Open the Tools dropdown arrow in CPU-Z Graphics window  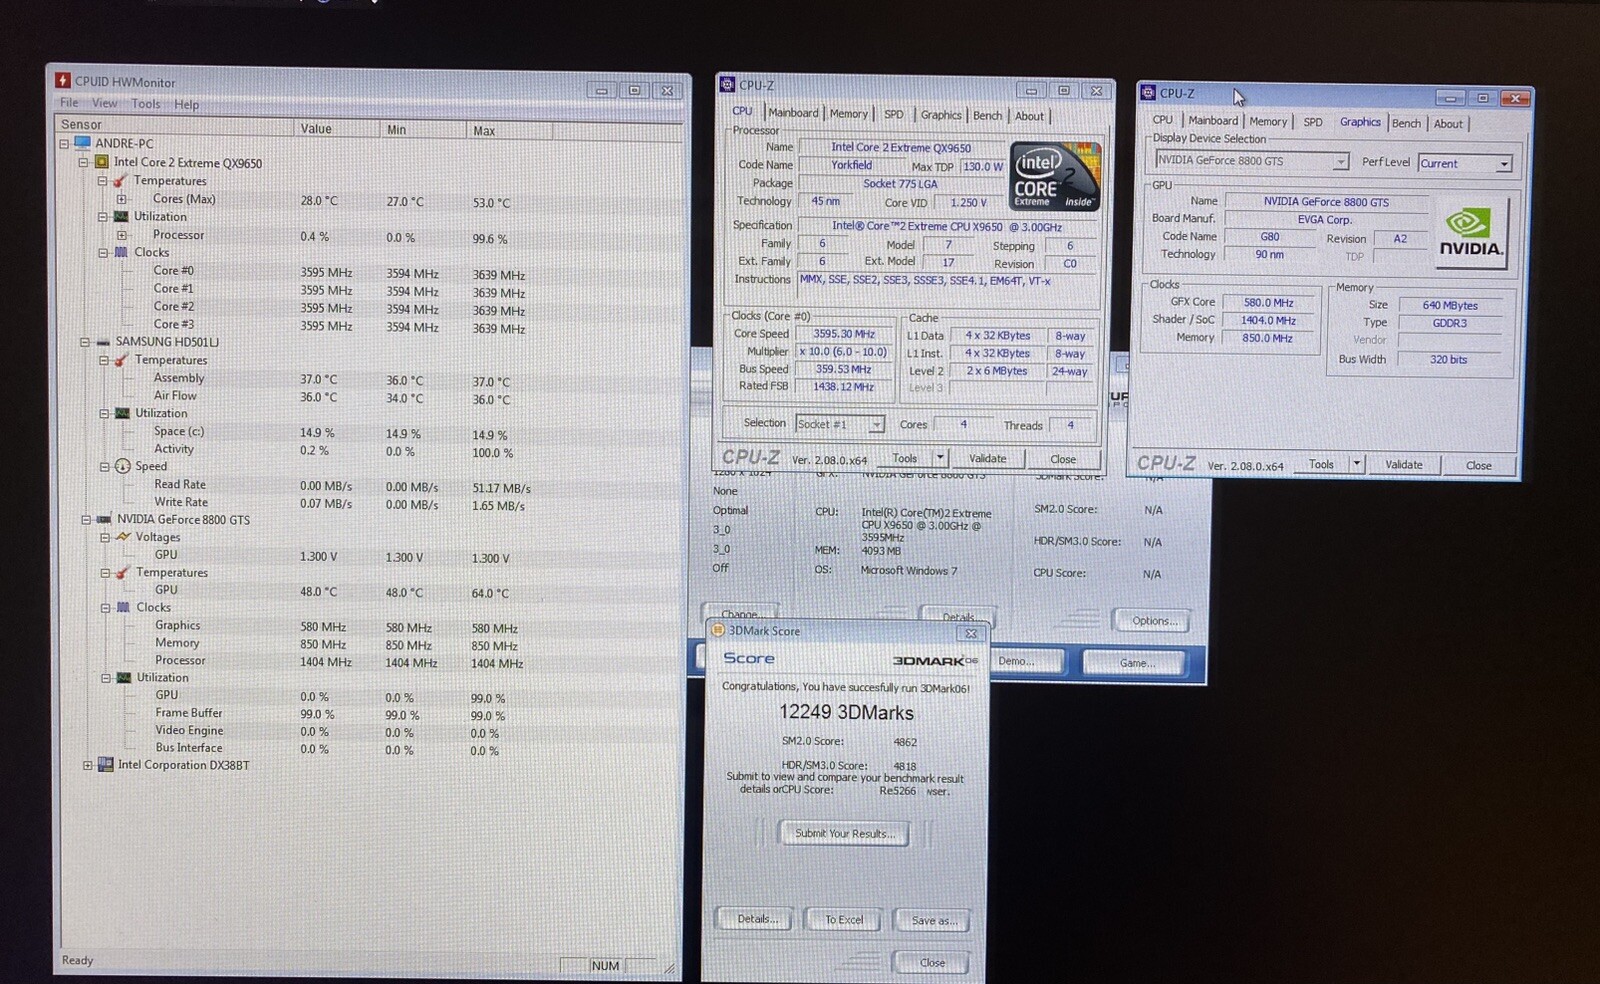1356,464
